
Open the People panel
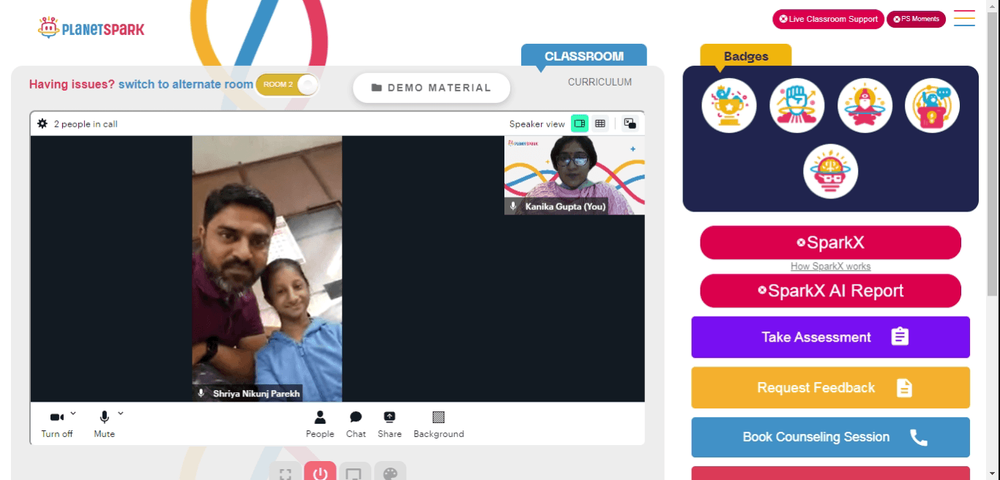click(320, 424)
